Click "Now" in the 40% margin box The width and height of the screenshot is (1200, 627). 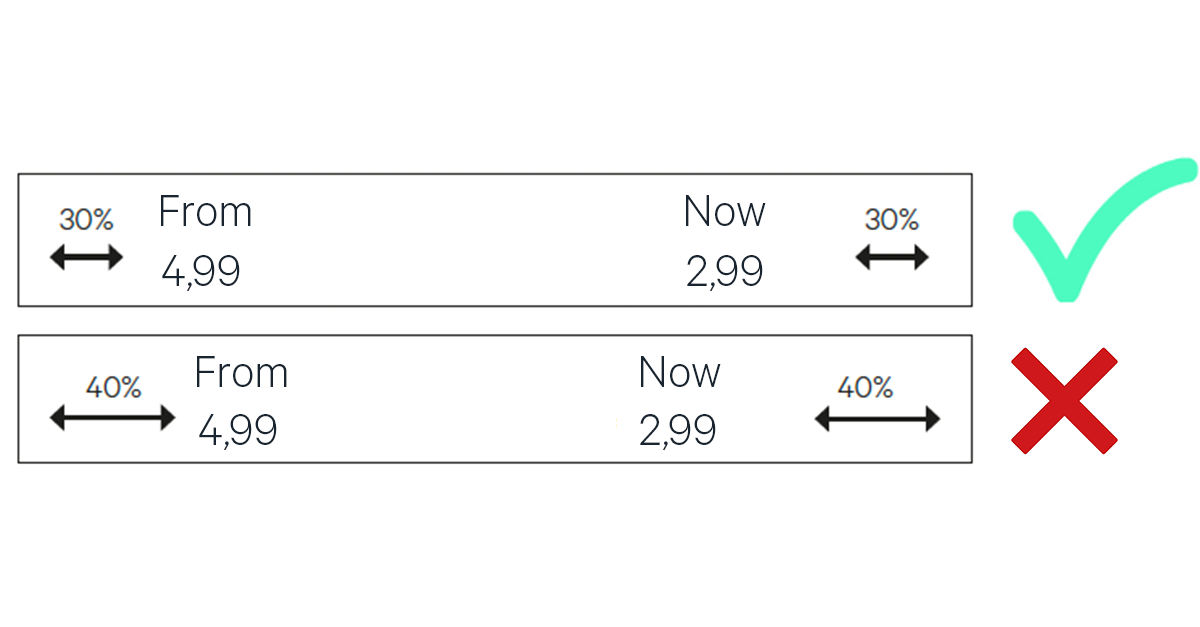(679, 373)
